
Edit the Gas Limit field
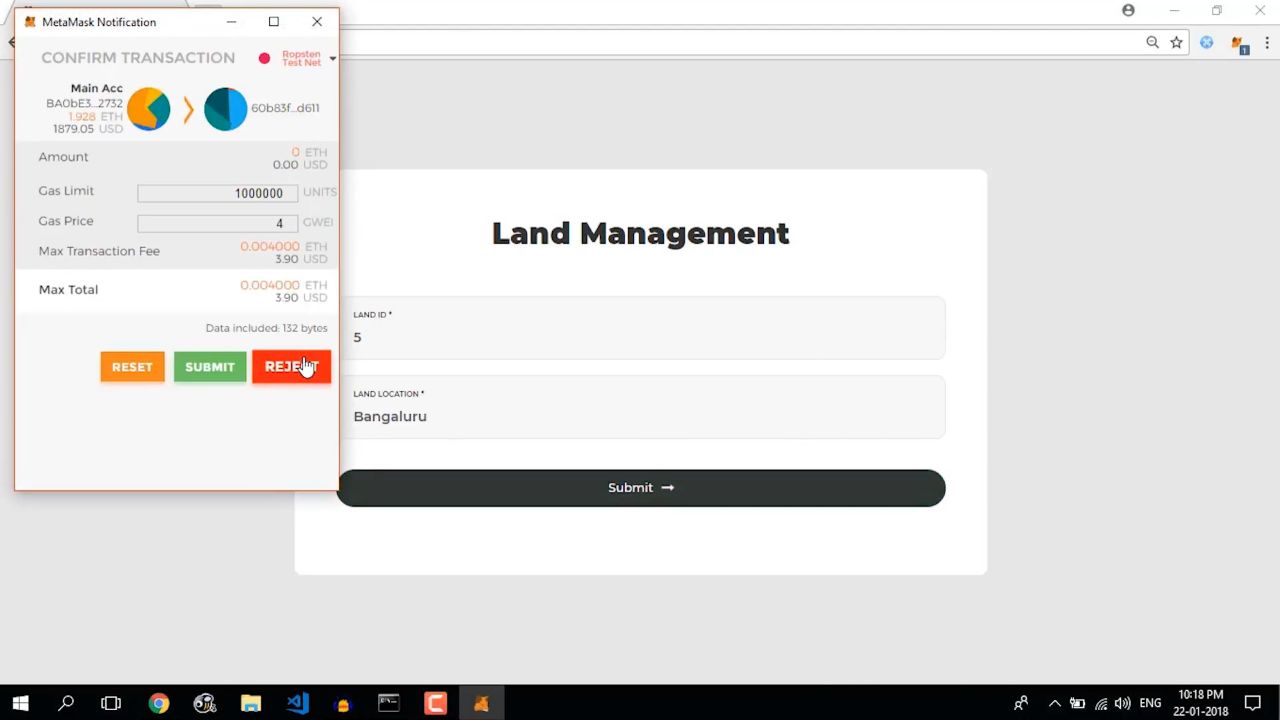(x=218, y=193)
